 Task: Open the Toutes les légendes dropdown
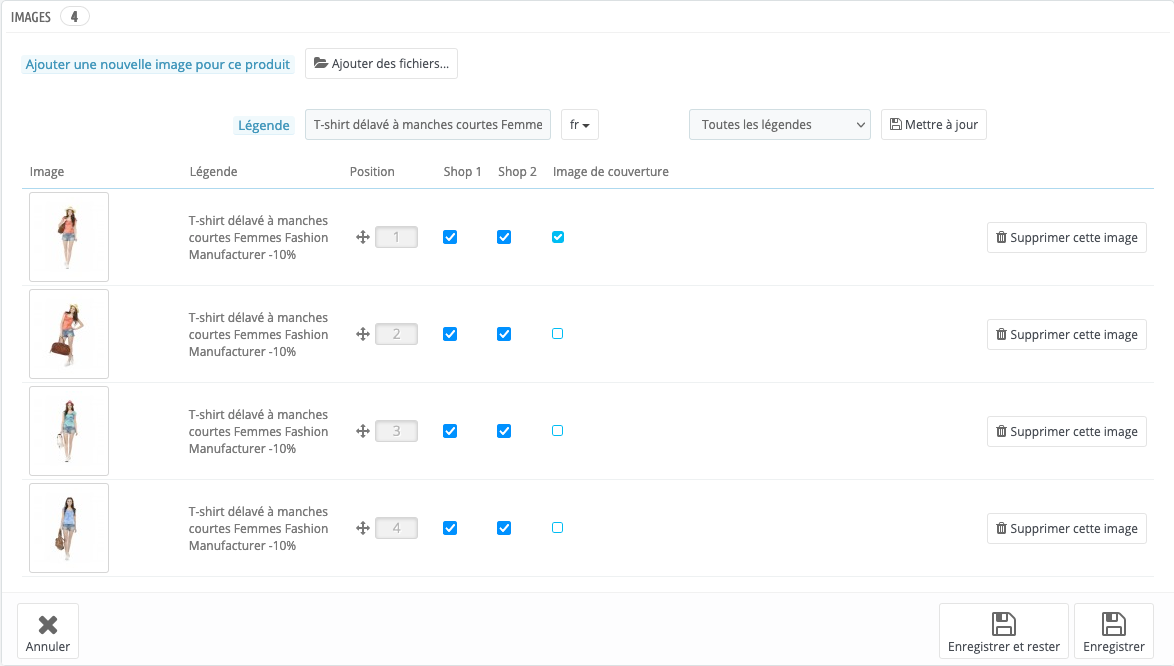779,125
